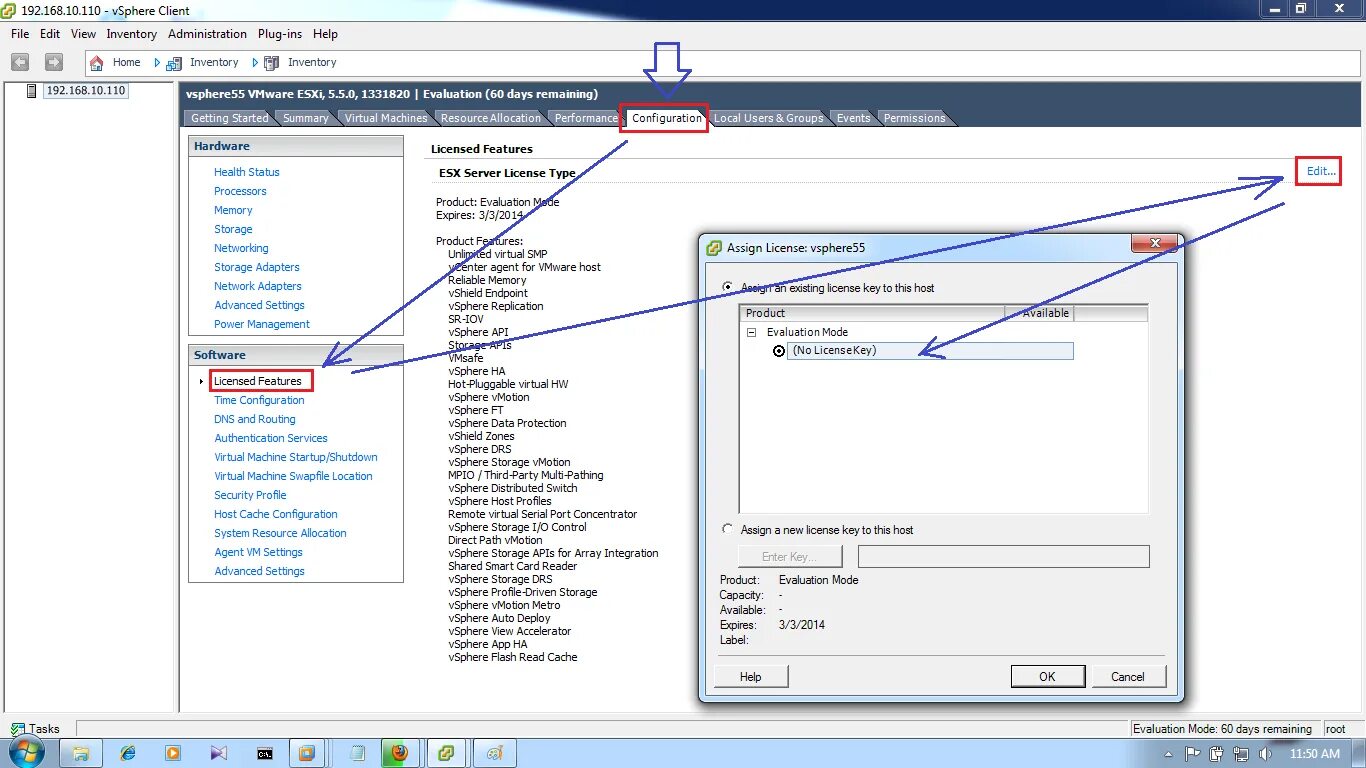The width and height of the screenshot is (1366, 768).
Task: Open the Plug-ins menu
Action: (280, 34)
